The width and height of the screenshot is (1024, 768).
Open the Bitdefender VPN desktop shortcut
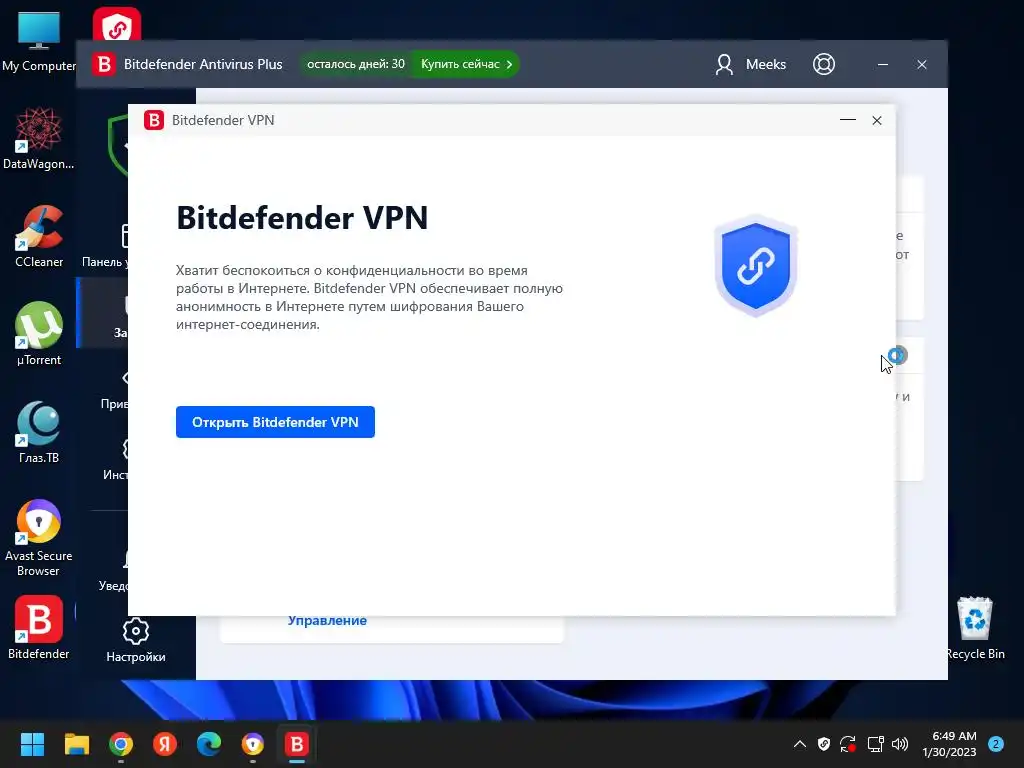(117, 25)
